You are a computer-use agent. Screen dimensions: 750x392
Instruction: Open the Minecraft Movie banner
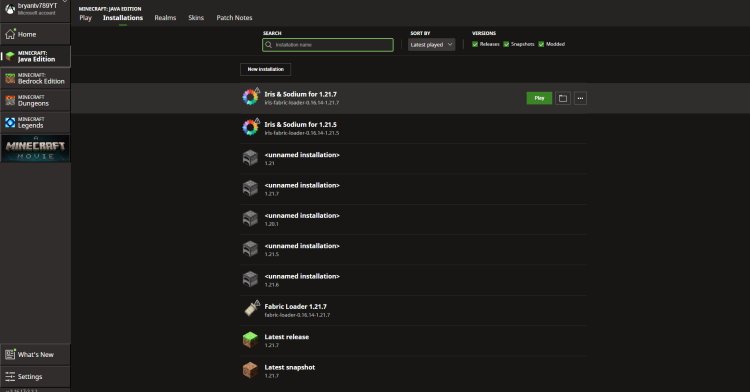click(x=35, y=149)
